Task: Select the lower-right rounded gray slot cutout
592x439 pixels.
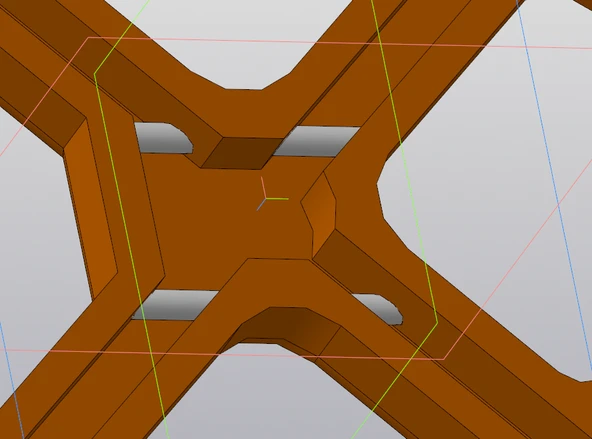Action: (379, 309)
